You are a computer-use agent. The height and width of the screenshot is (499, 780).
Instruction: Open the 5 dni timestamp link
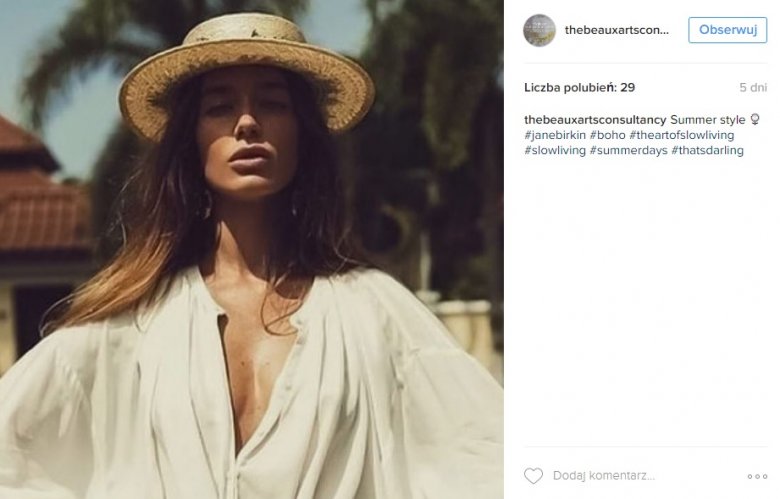click(x=754, y=88)
